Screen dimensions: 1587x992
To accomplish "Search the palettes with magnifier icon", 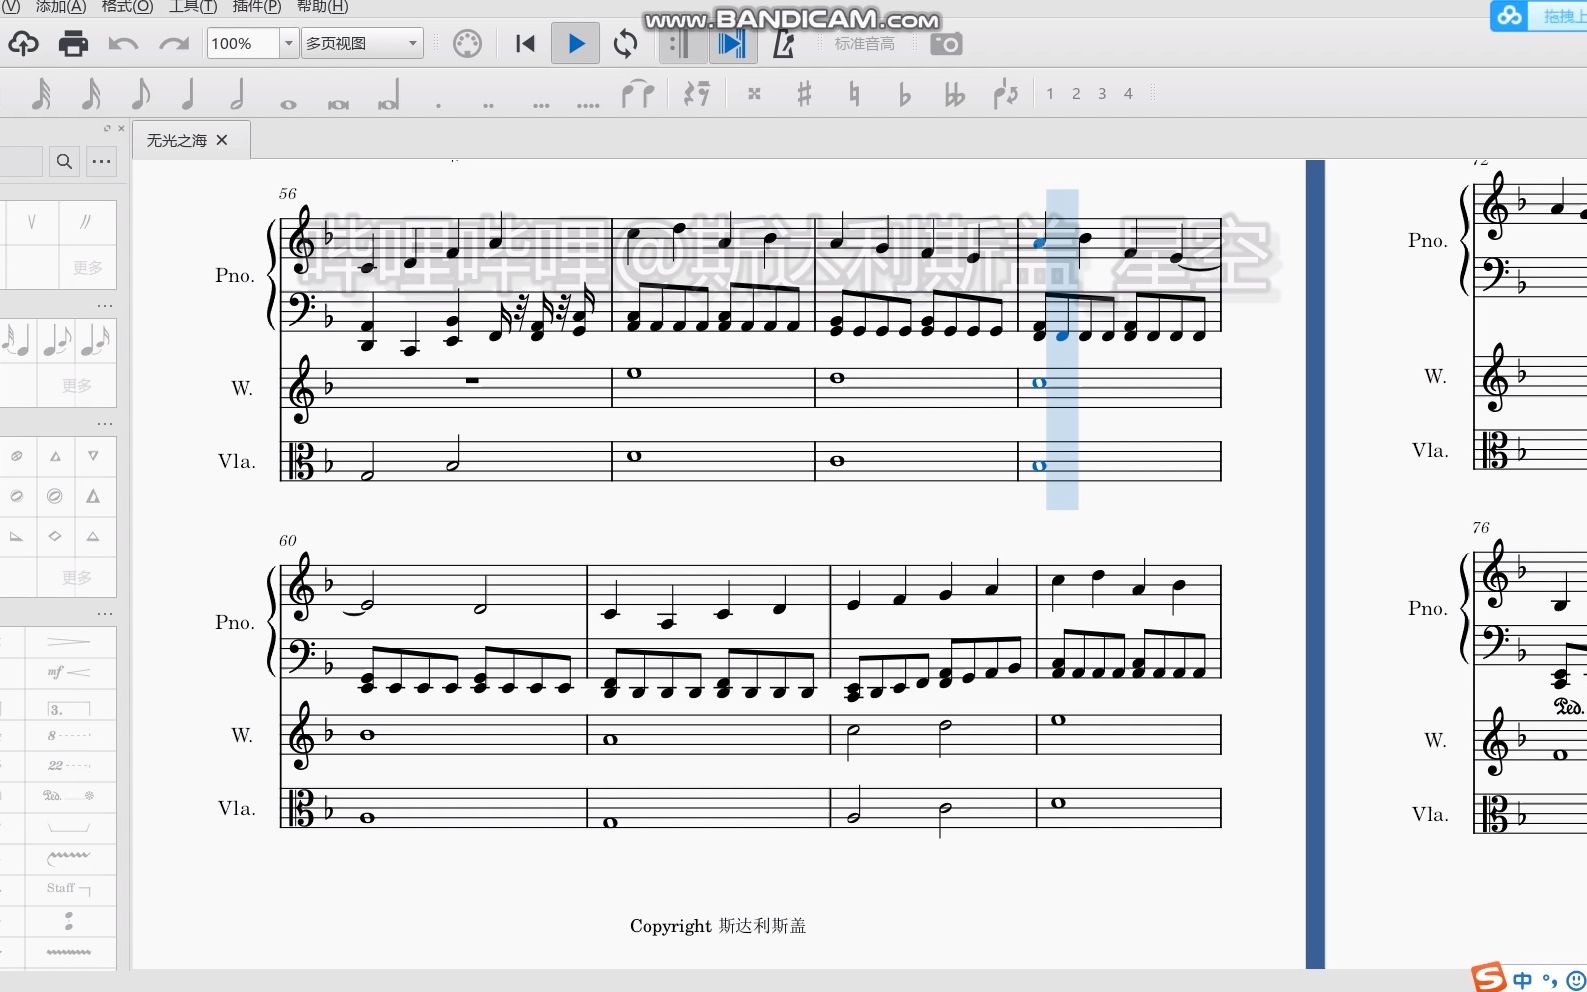I will pos(64,161).
